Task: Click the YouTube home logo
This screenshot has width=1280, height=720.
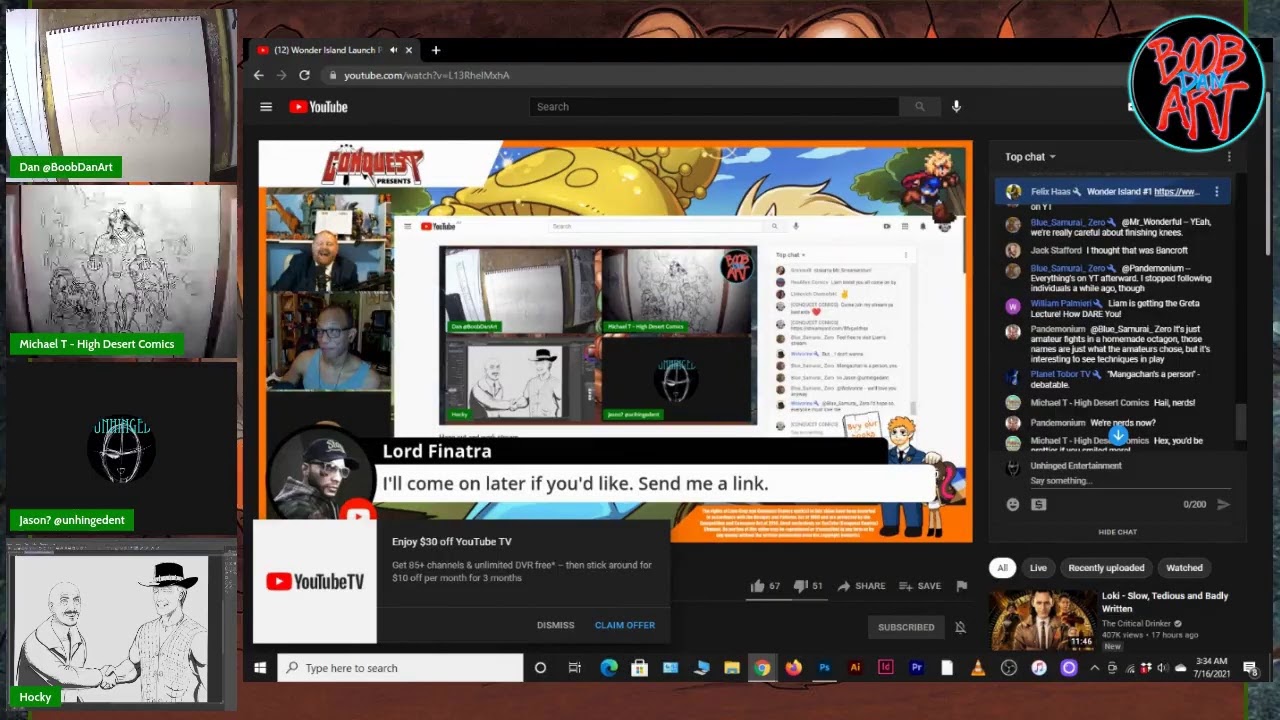Action: 318,107
